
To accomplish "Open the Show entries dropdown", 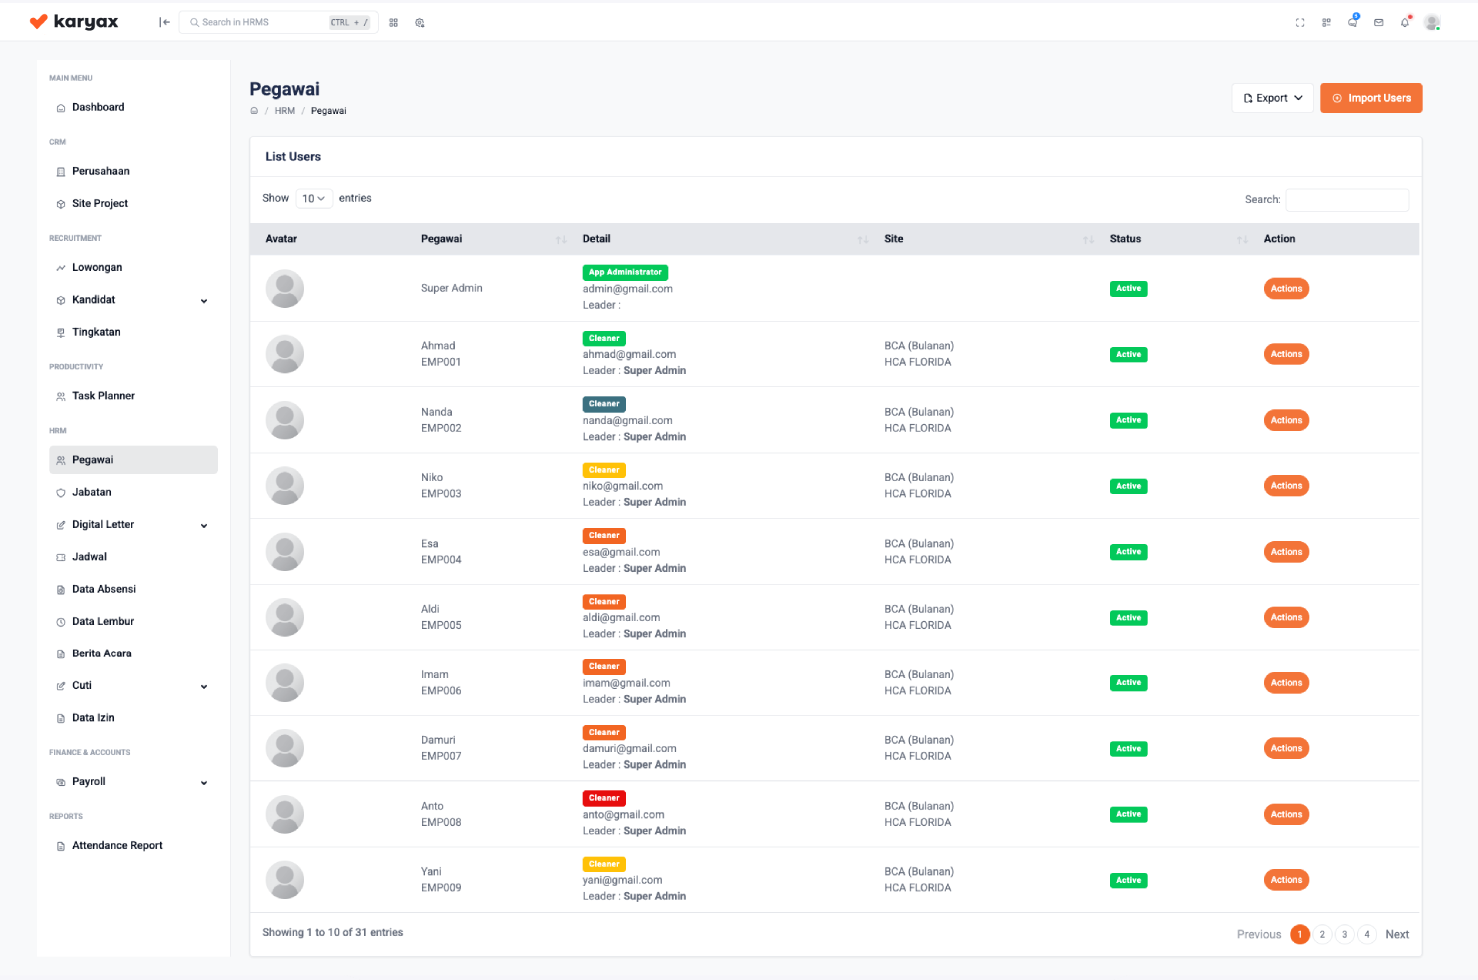I will 314,197.
